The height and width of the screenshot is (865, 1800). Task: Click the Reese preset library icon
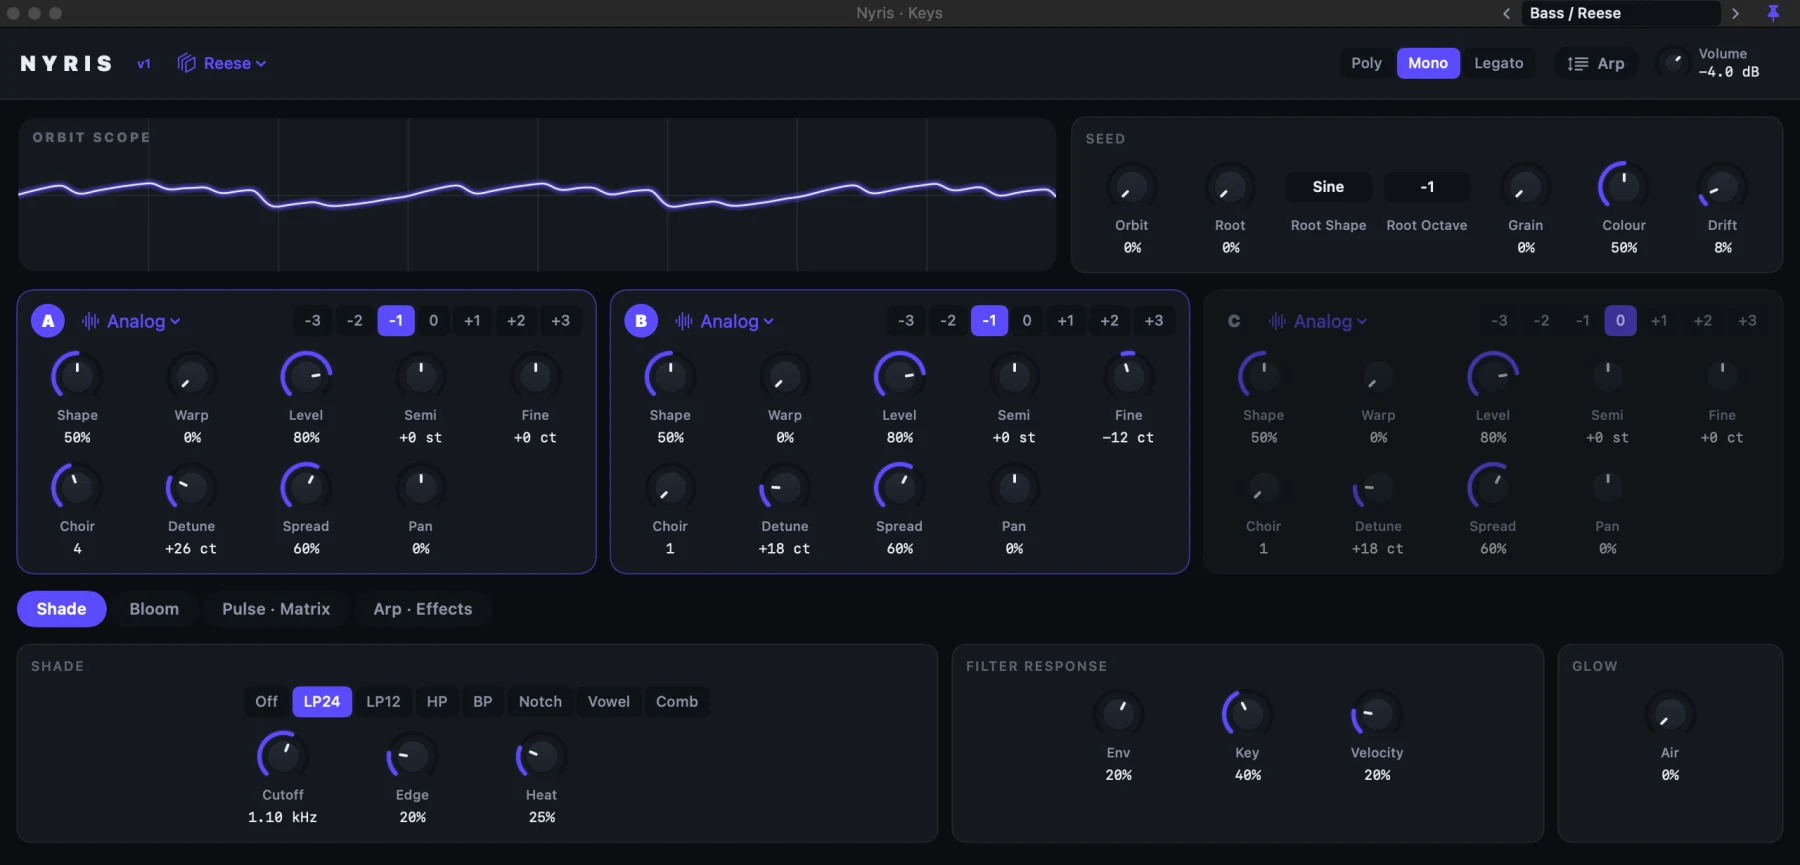coord(186,63)
